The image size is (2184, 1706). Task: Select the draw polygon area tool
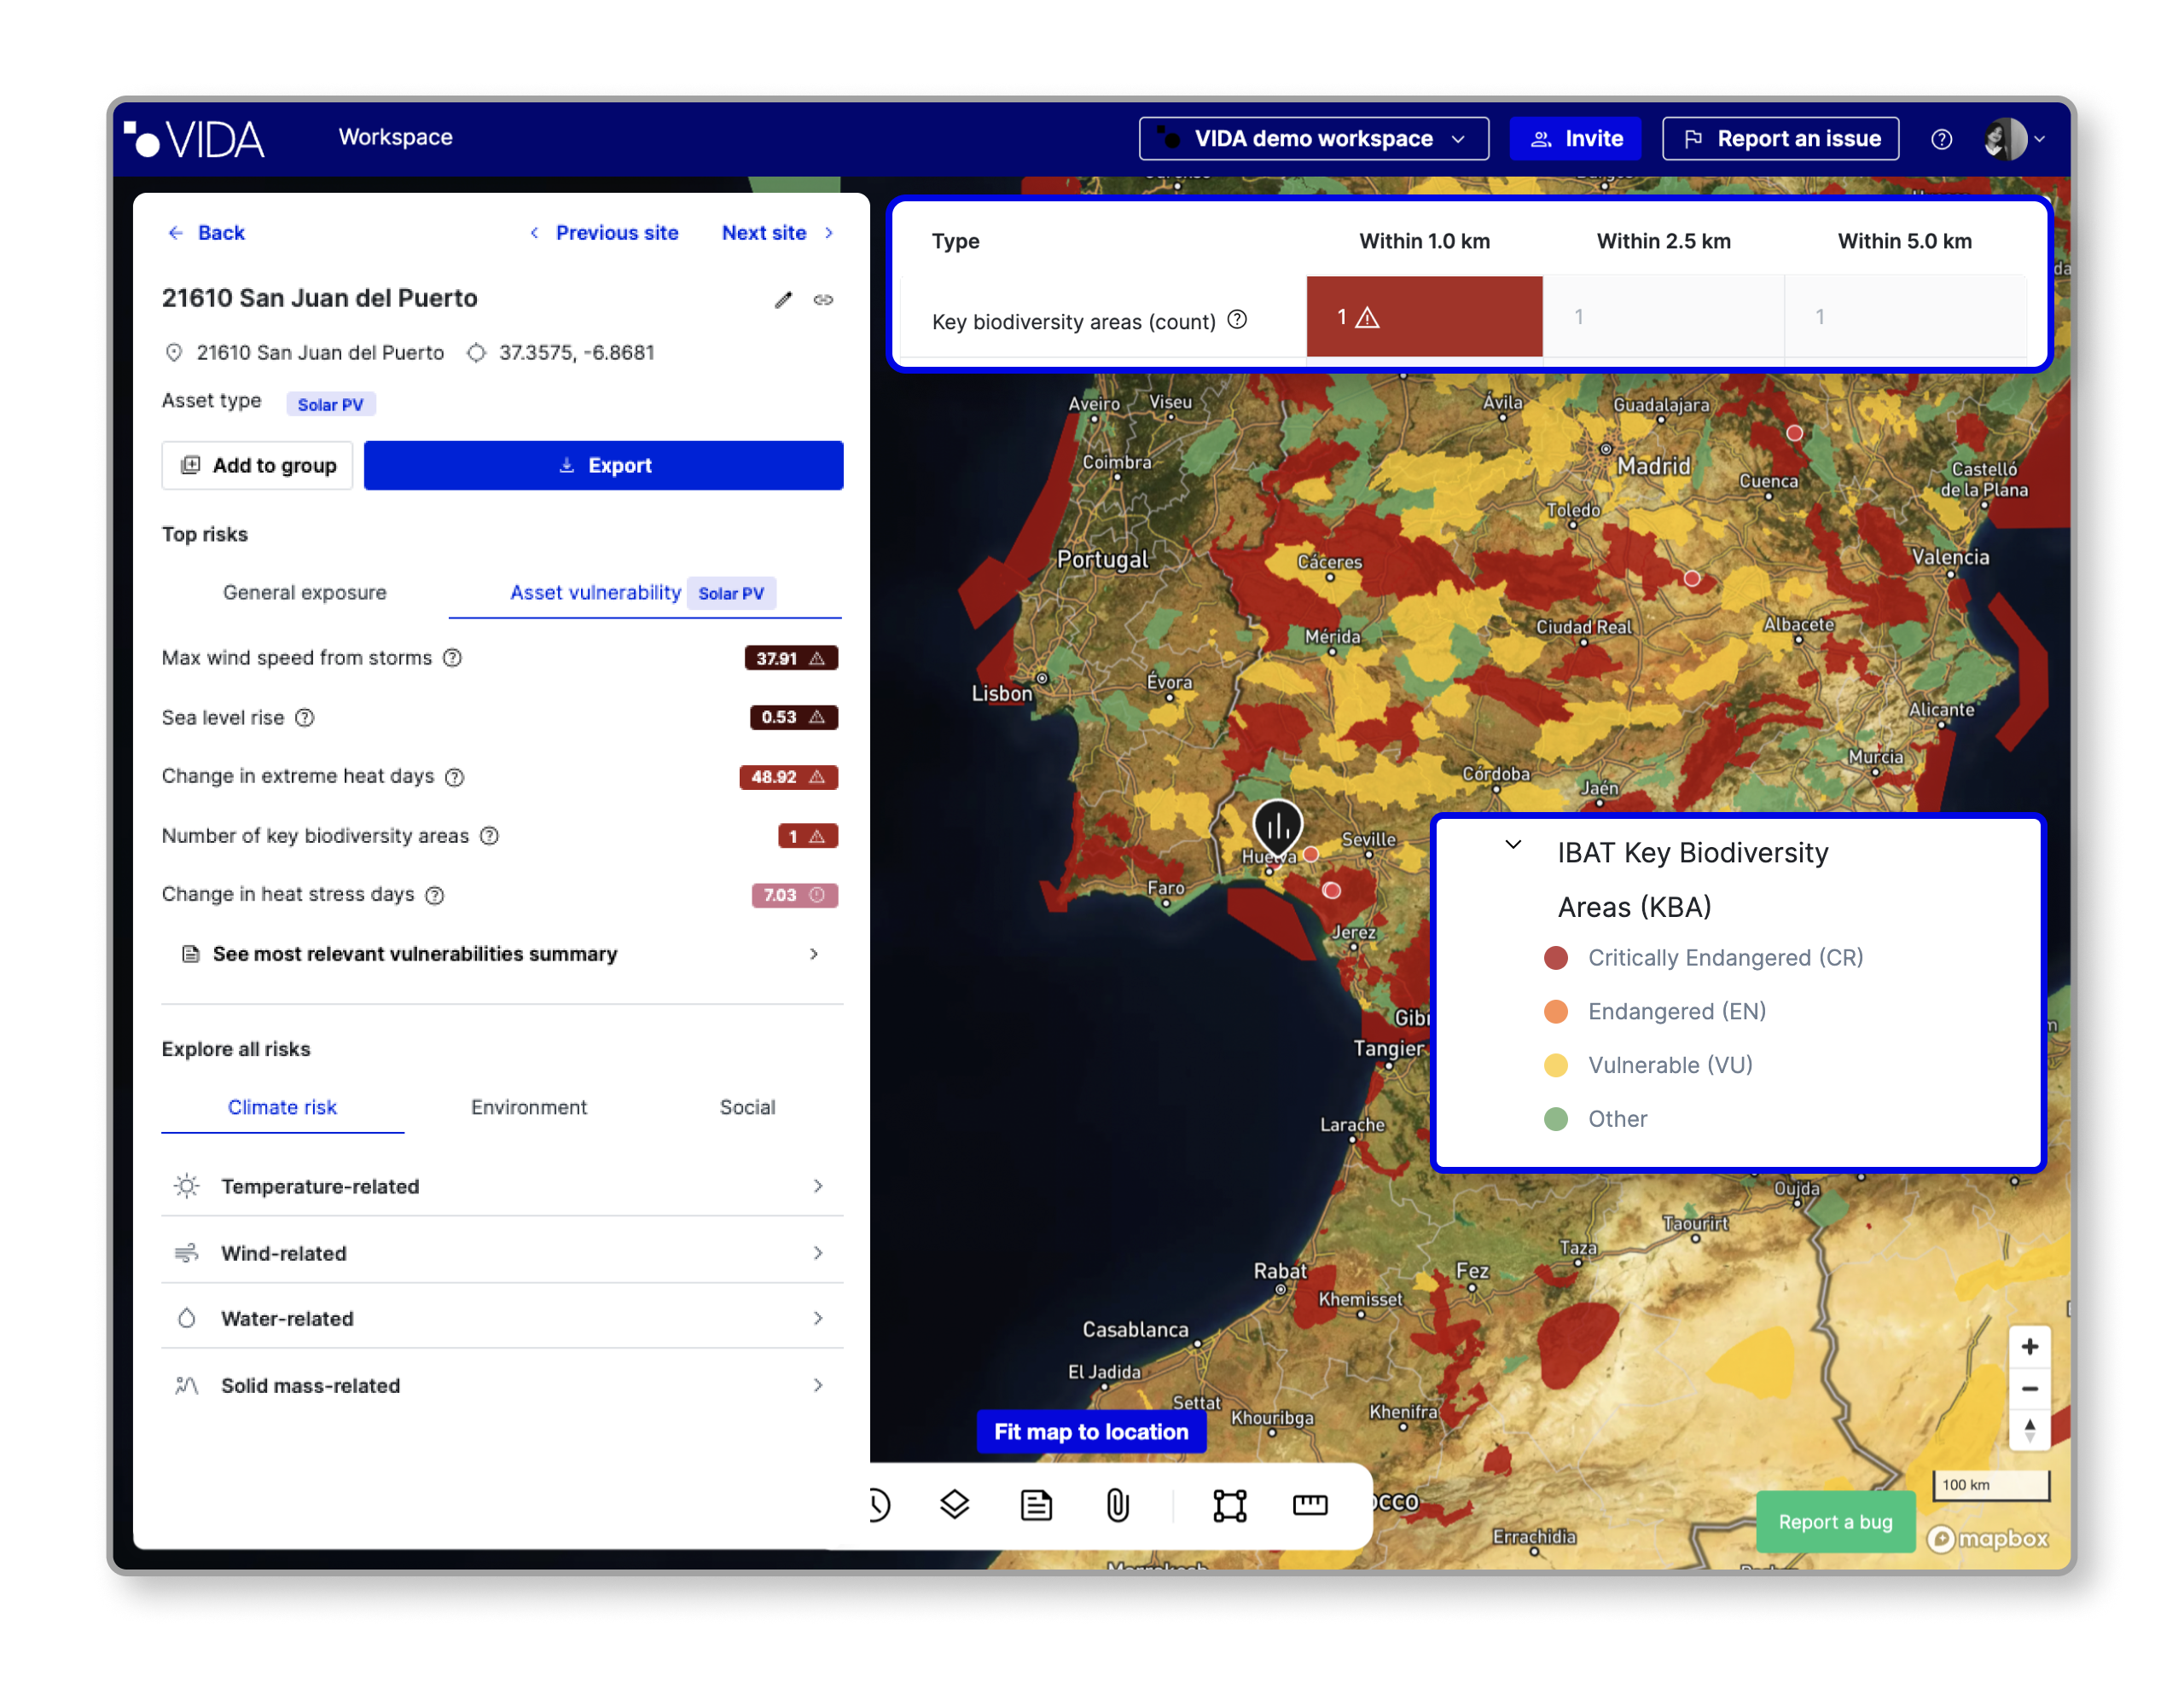(x=1229, y=1504)
